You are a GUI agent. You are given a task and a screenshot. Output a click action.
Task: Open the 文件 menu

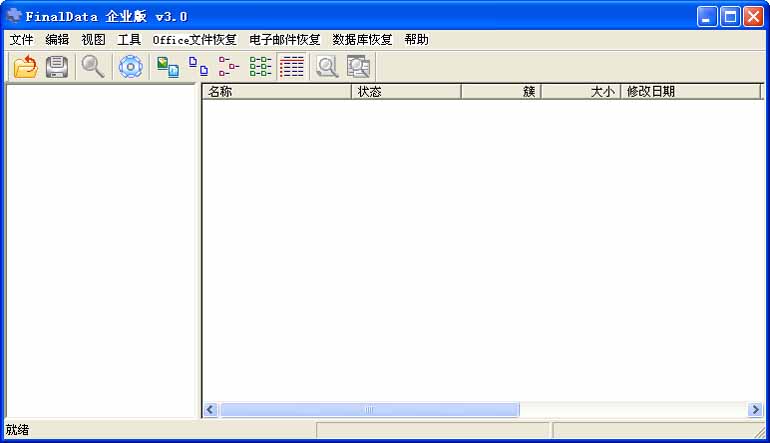point(21,40)
